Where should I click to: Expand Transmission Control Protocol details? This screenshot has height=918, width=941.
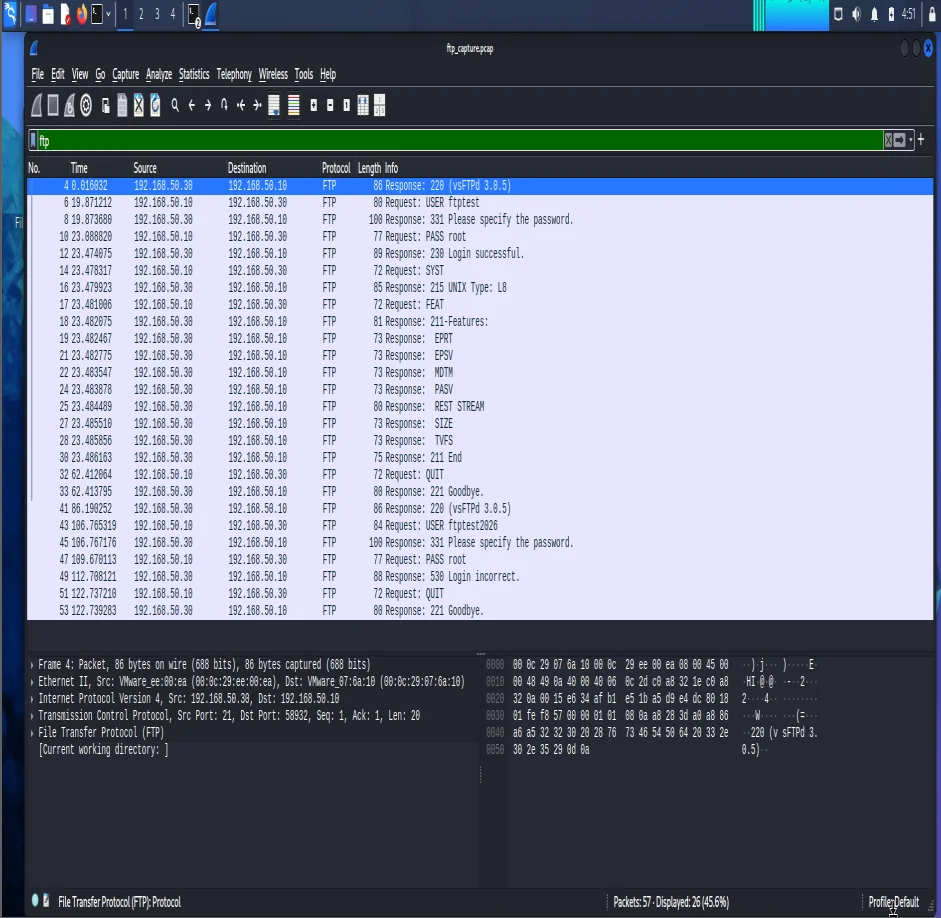click(x=32, y=716)
